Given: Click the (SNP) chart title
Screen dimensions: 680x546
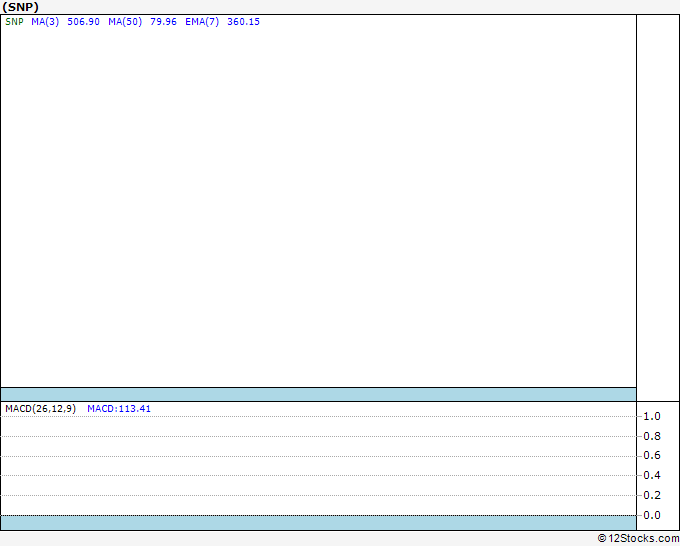Looking at the screenshot, I should click(20, 7).
